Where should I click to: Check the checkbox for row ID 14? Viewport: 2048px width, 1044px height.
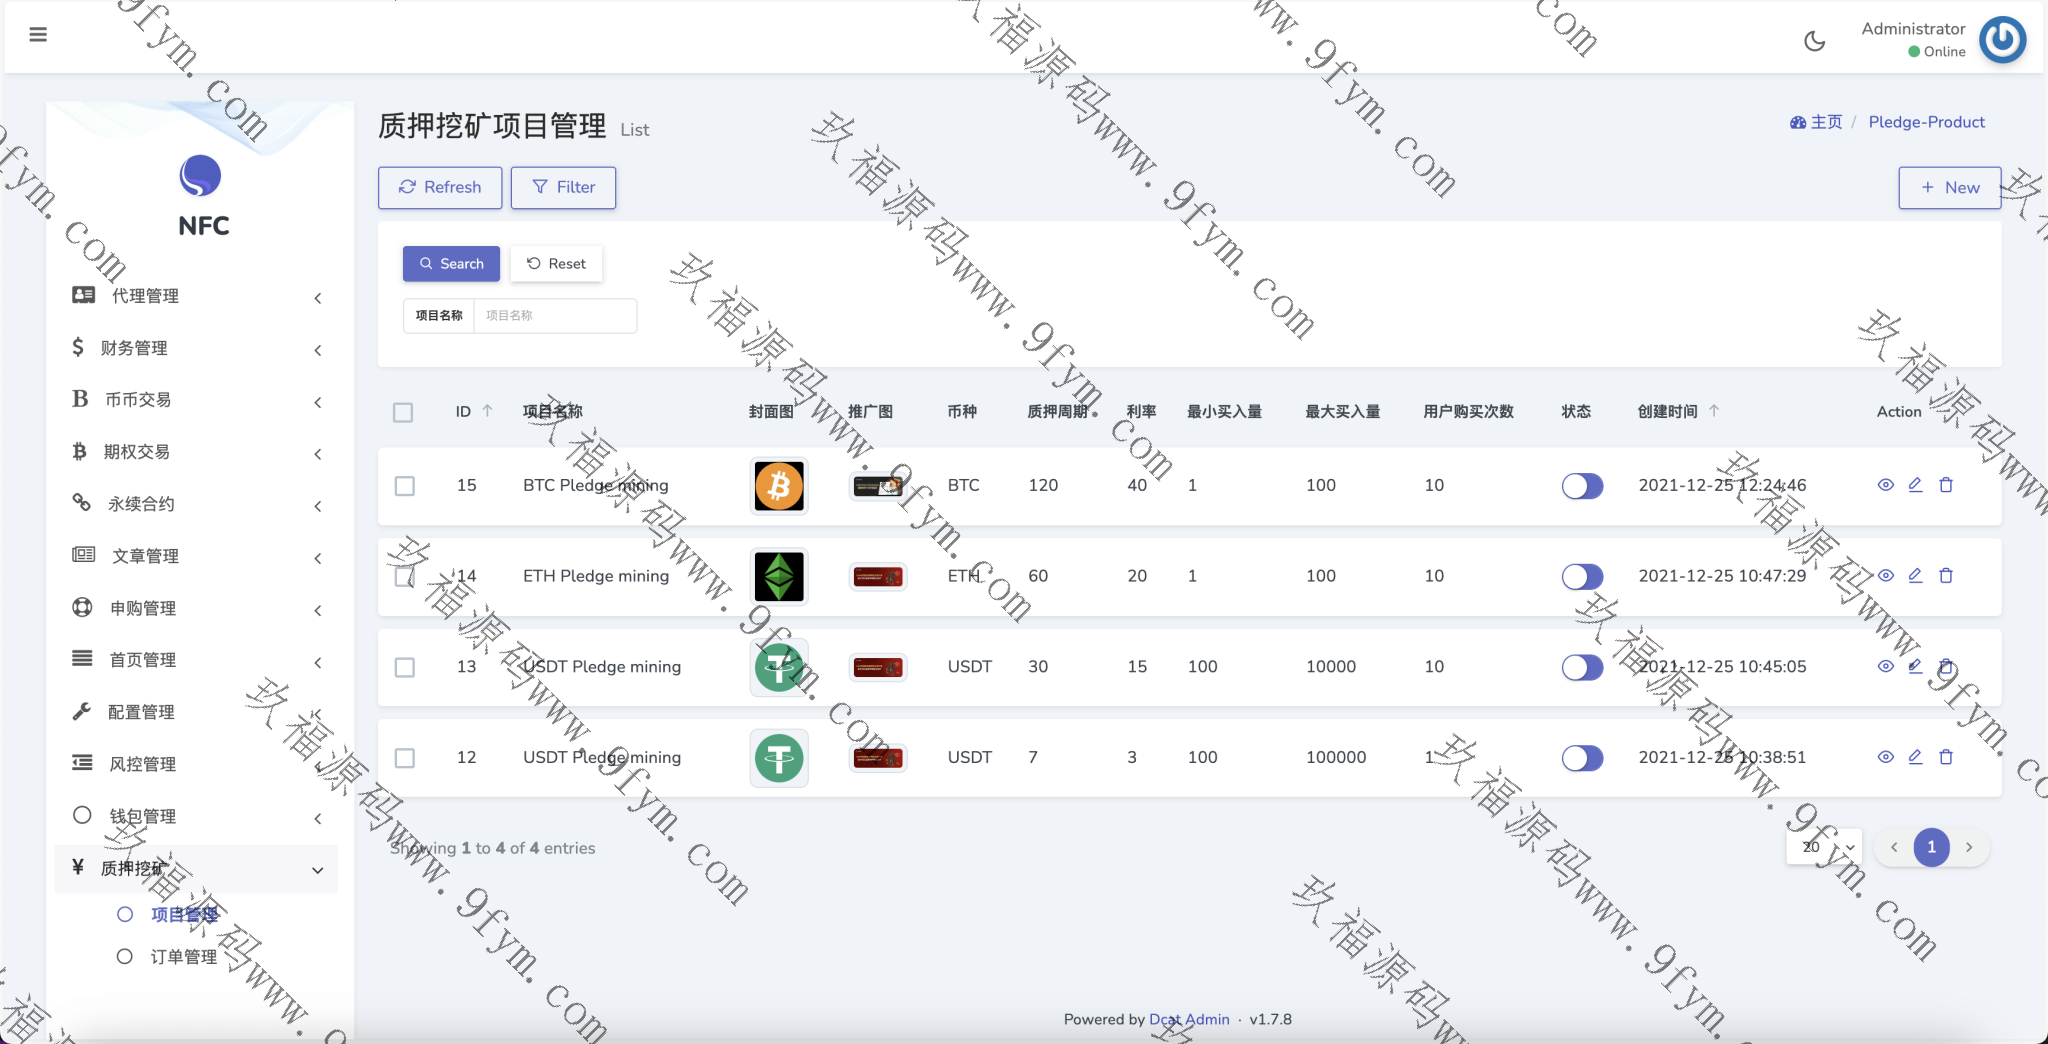coord(404,577)
